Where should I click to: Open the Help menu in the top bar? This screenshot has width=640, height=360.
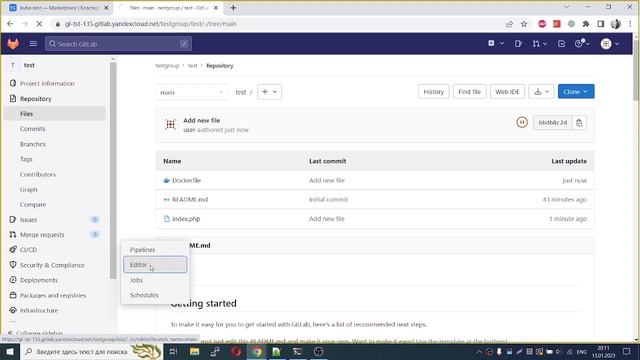(x=582, y=43)
